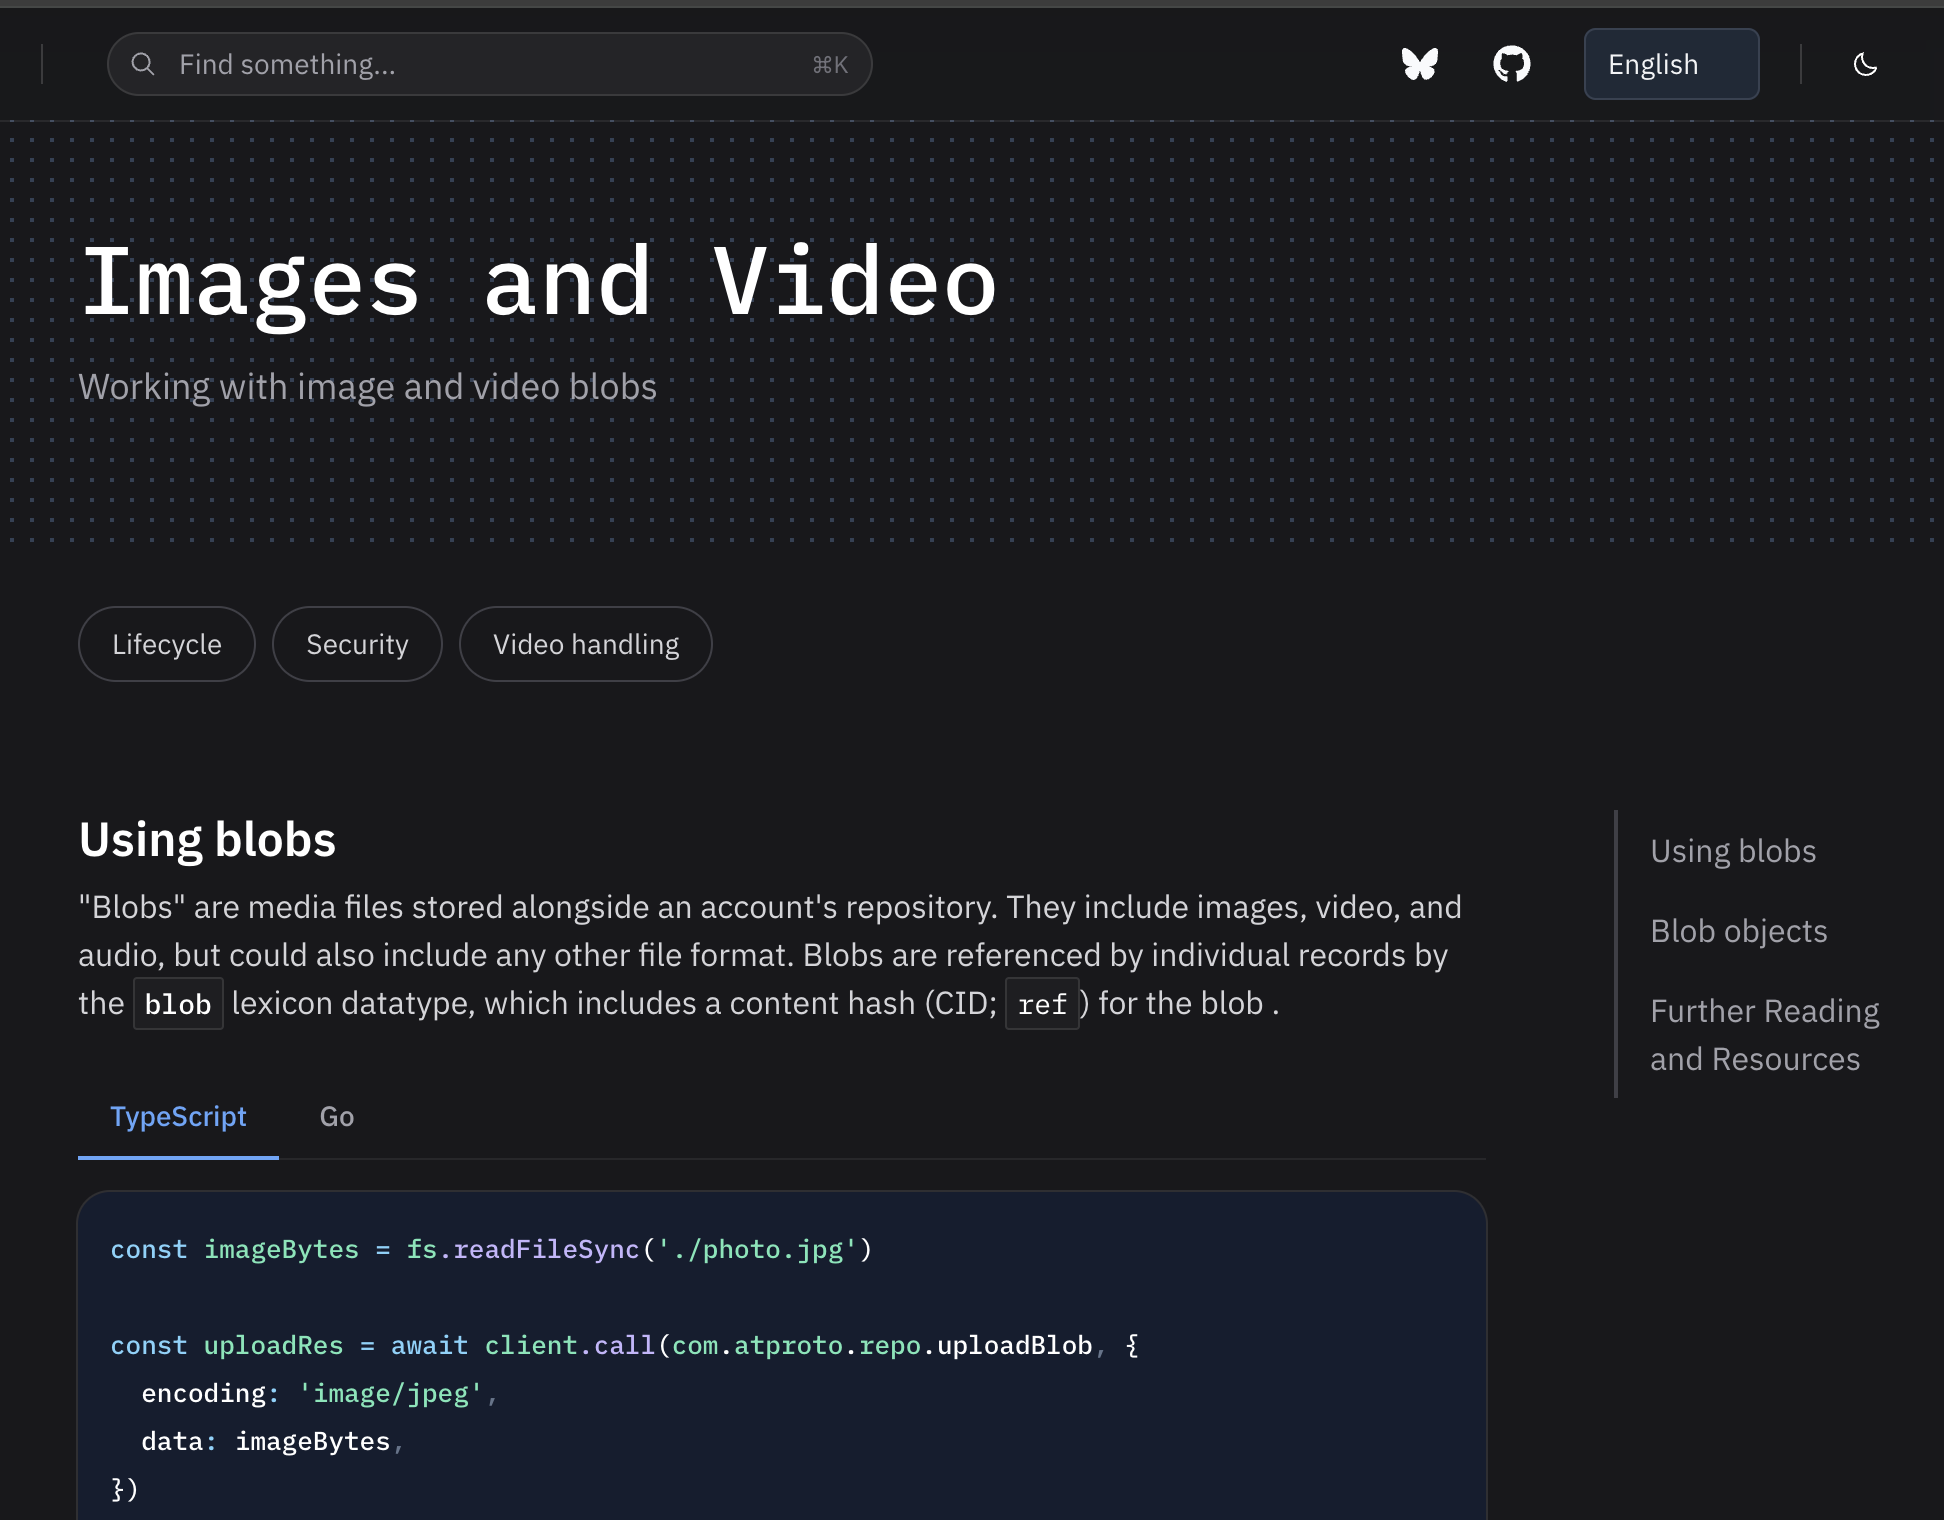Open the Bluesky butterfly link
This screenshot has width=1944, height=1520.
tap(1419, 65)
